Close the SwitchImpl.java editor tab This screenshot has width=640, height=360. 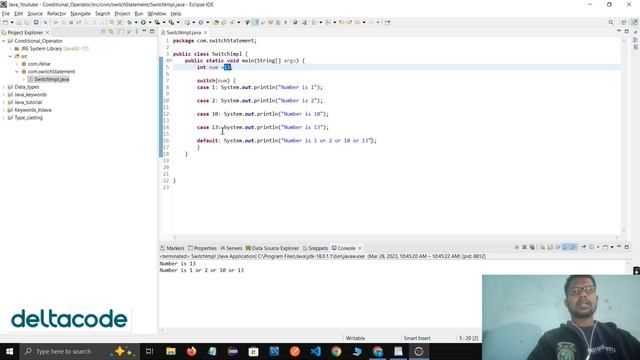point(205,32)
